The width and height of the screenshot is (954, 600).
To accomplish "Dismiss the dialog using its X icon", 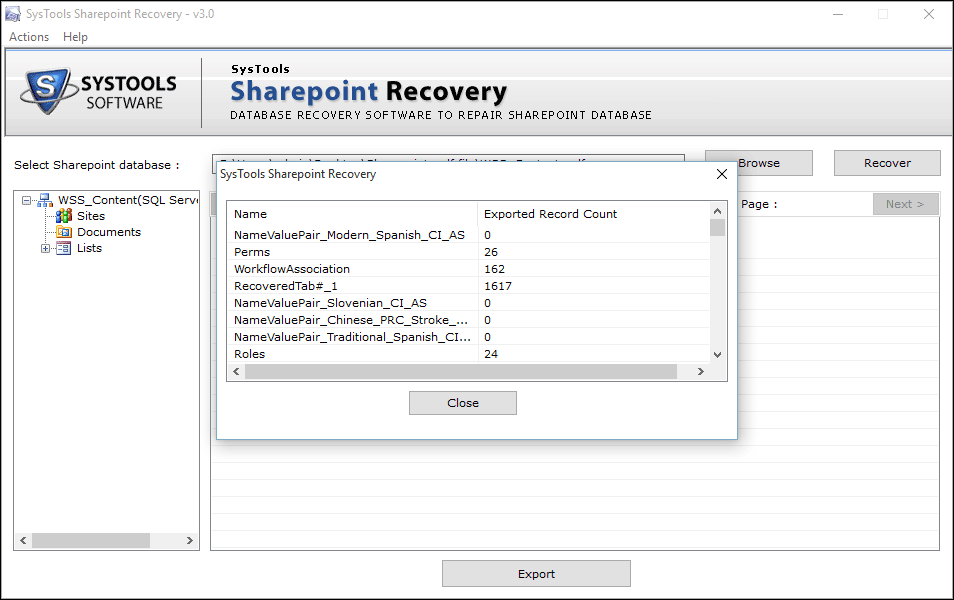I will 722,174.
